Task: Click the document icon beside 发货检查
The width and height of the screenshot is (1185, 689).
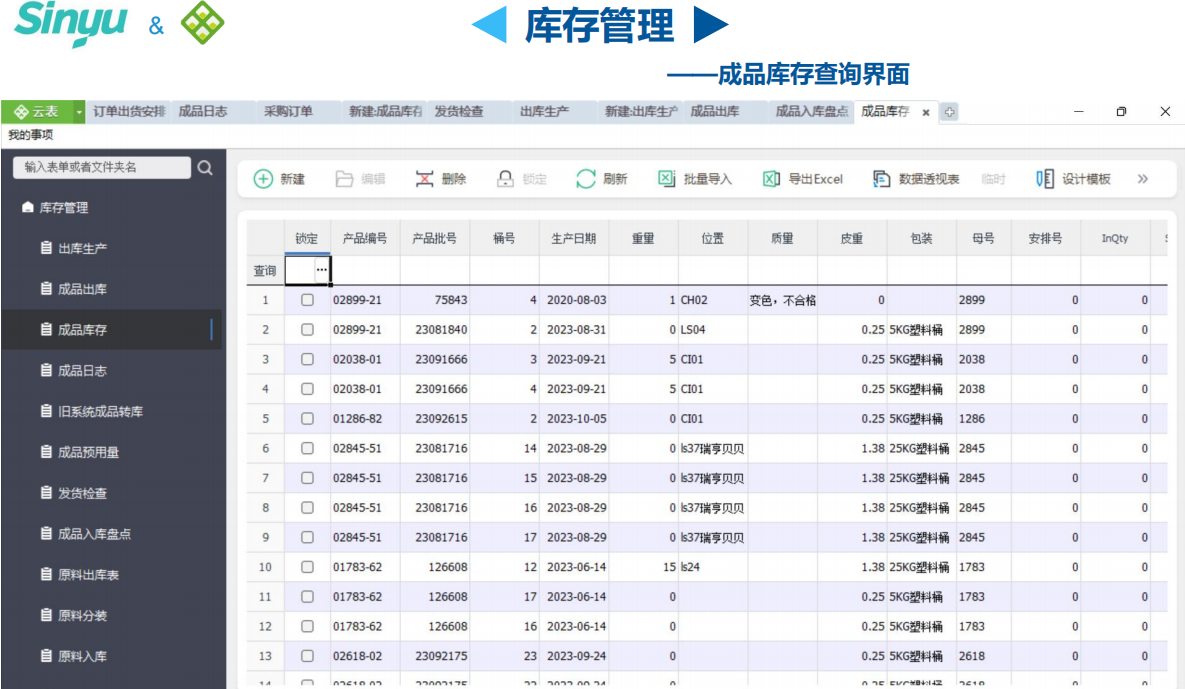Action: tap(46, 493)
